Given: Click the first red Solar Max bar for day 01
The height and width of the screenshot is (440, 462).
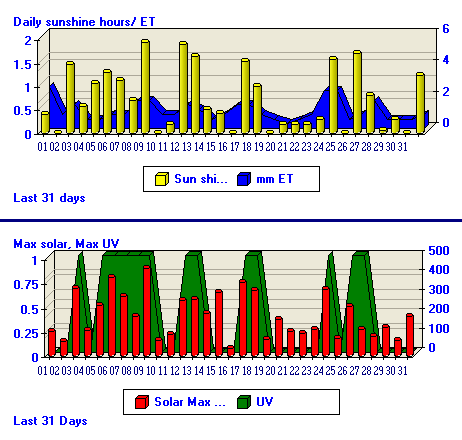Looking at the screenshot, I should click(x=51, y=343).
